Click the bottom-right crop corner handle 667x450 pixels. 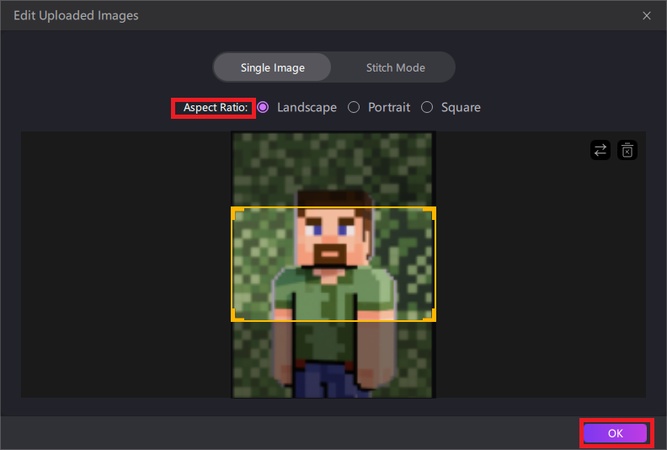[431, 317]
